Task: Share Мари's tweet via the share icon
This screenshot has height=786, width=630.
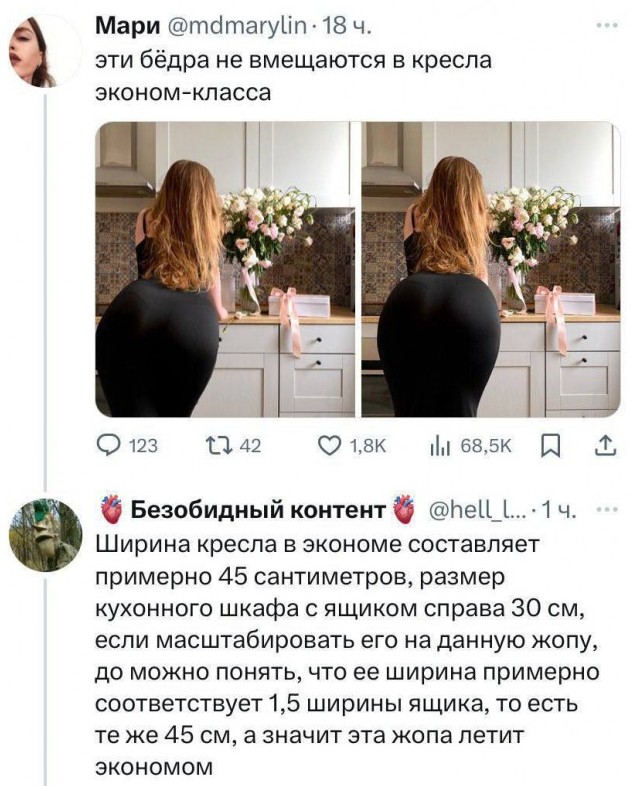Action: (x=604, y=447)
